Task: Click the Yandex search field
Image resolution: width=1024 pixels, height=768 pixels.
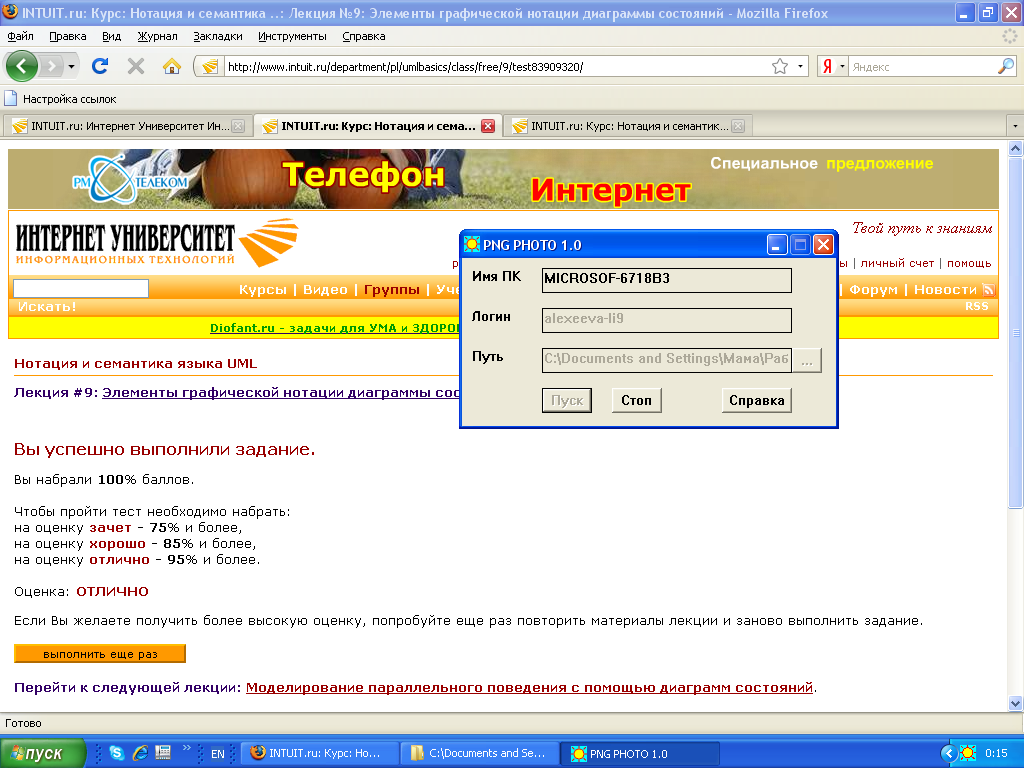Action: coord(922,67)
